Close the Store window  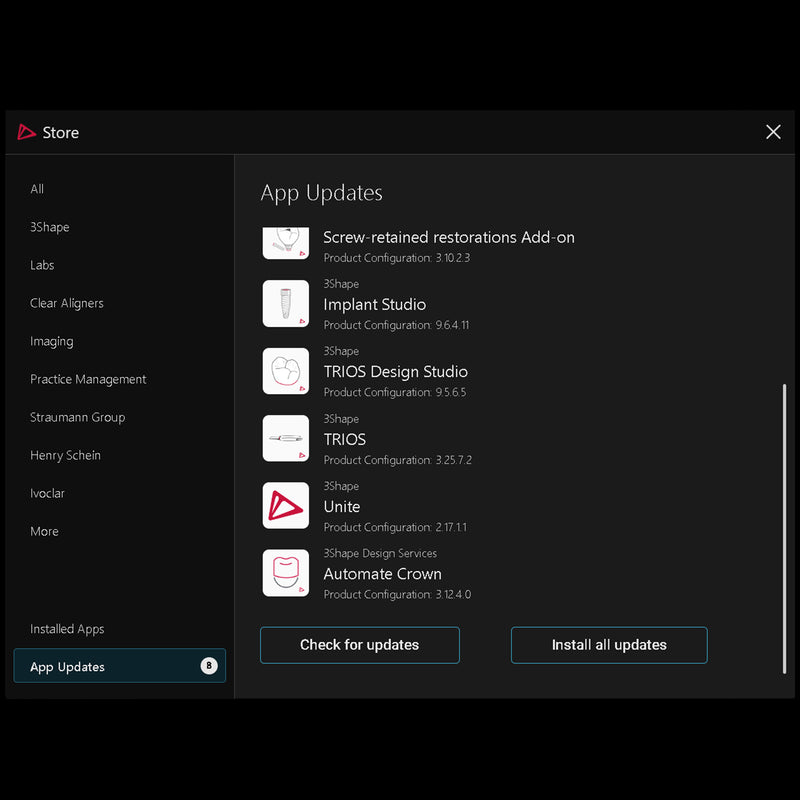pyautogui.click(x=773, y=132)
